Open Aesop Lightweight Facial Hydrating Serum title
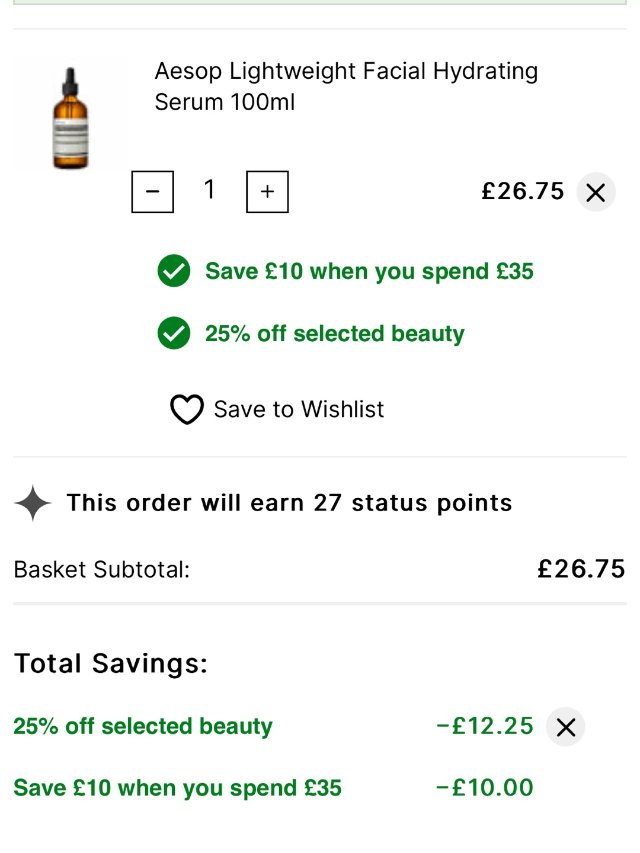 tap(346, 86)
